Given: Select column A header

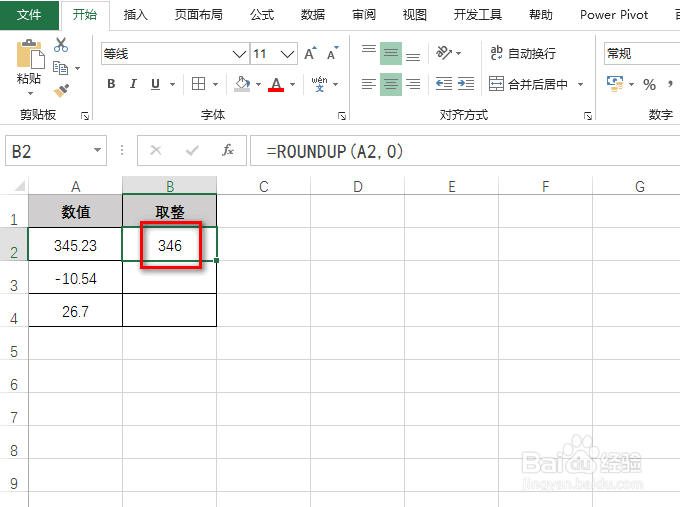Looking at the screenshot, I should pos(75,186).
